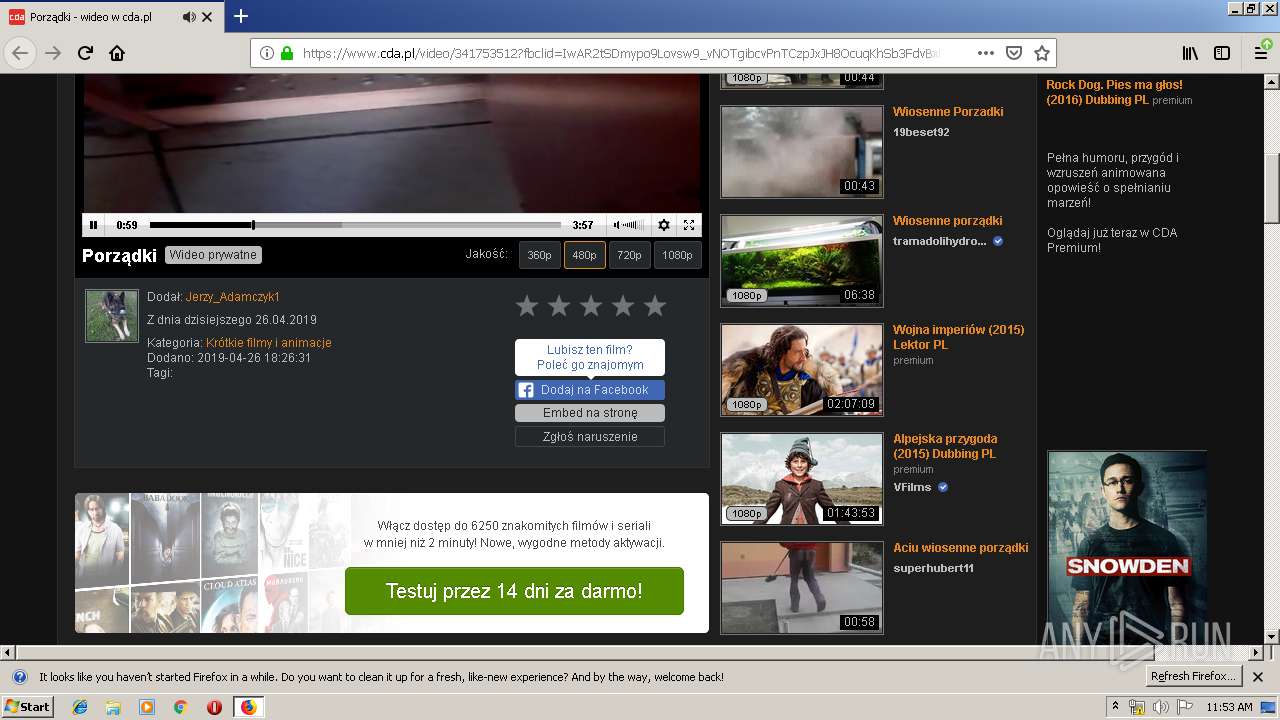Pause the video with the pause button
The width and height of the screenshot is (1280, 720).
coord(94,225)
